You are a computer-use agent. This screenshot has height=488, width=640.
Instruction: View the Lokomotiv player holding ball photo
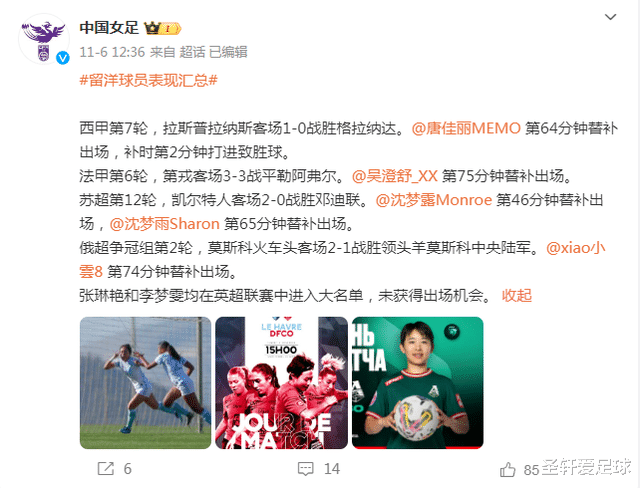coord(418,383)
